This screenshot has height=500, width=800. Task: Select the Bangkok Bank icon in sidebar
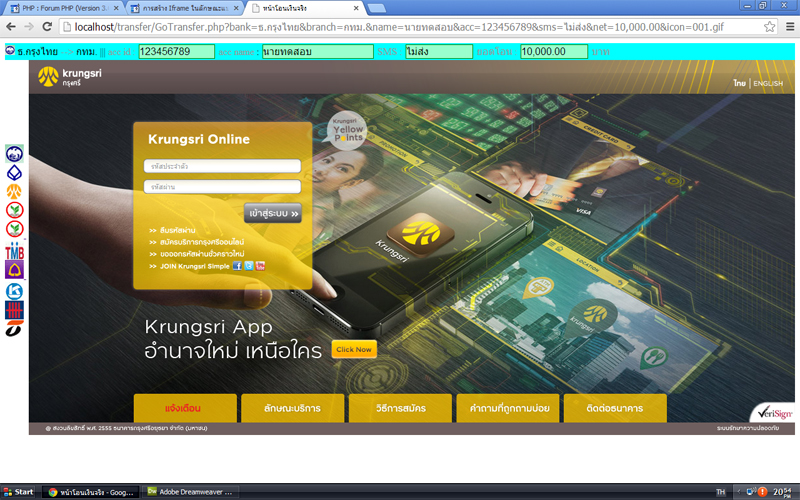[x=14, y=173]
